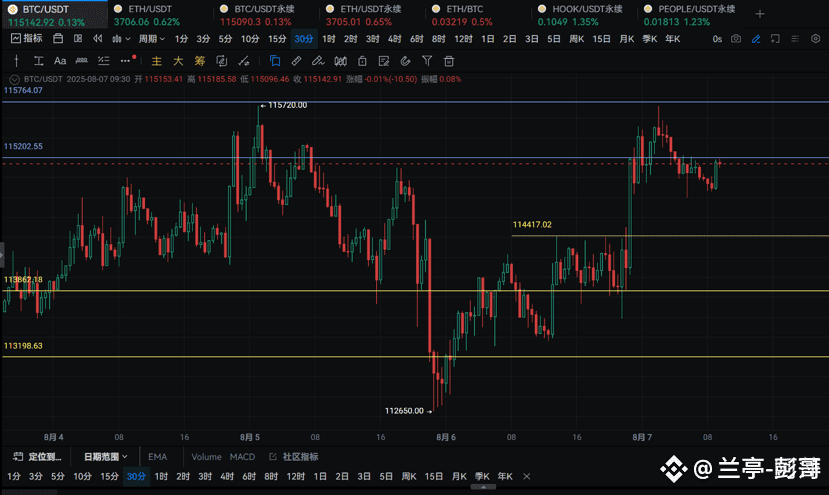The width and height of the screenshot is (829, 495).
Task: Click the 115764.07 blue line label
Action: click(23, 90)
